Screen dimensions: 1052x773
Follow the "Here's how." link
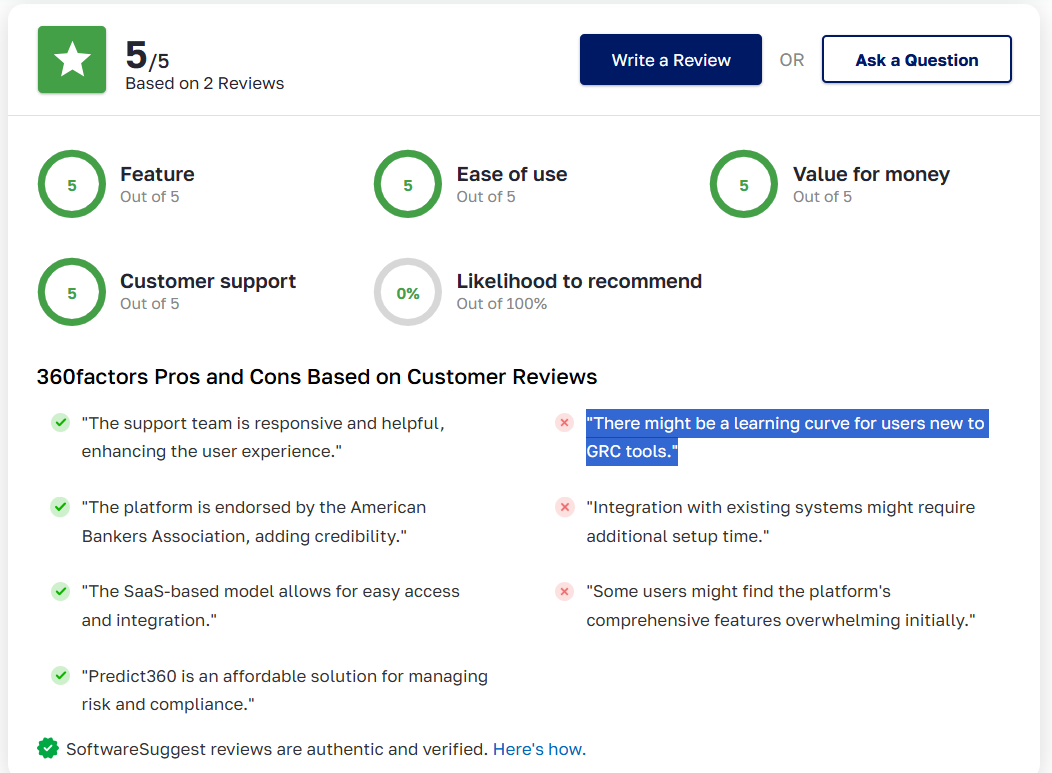[539, 749]
